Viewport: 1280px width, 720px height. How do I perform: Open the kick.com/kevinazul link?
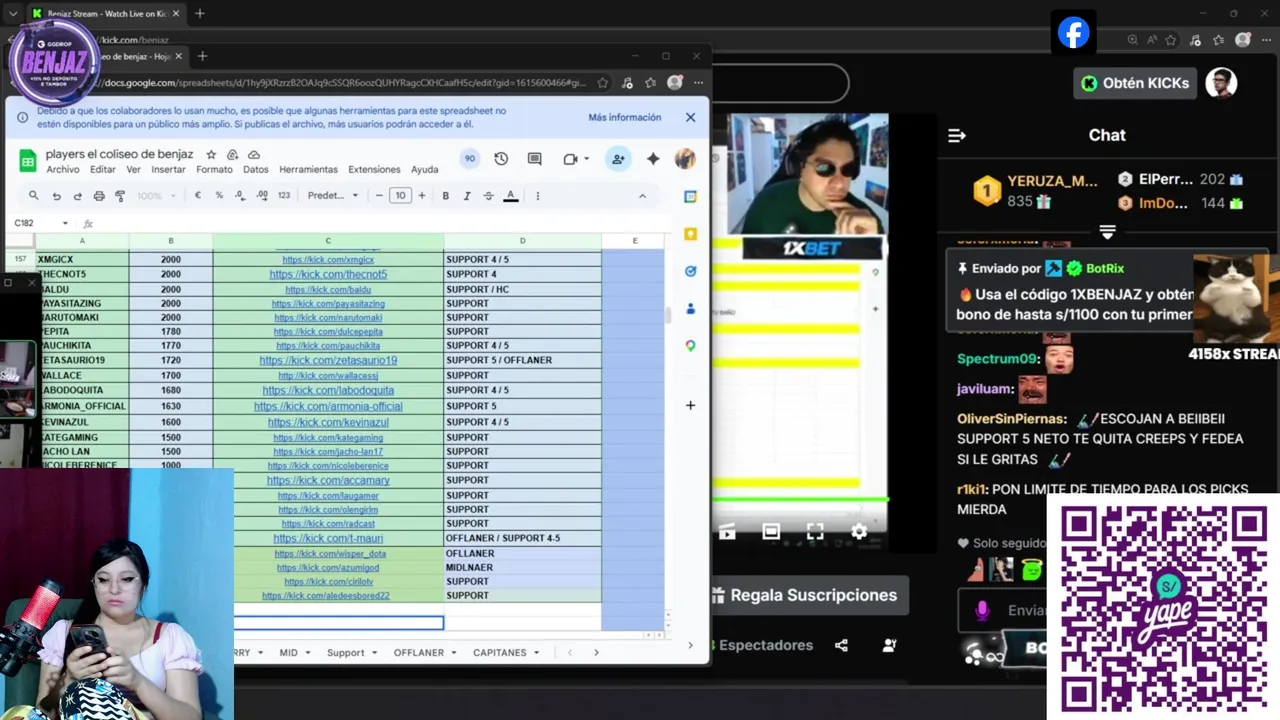[x=328, y=422]
